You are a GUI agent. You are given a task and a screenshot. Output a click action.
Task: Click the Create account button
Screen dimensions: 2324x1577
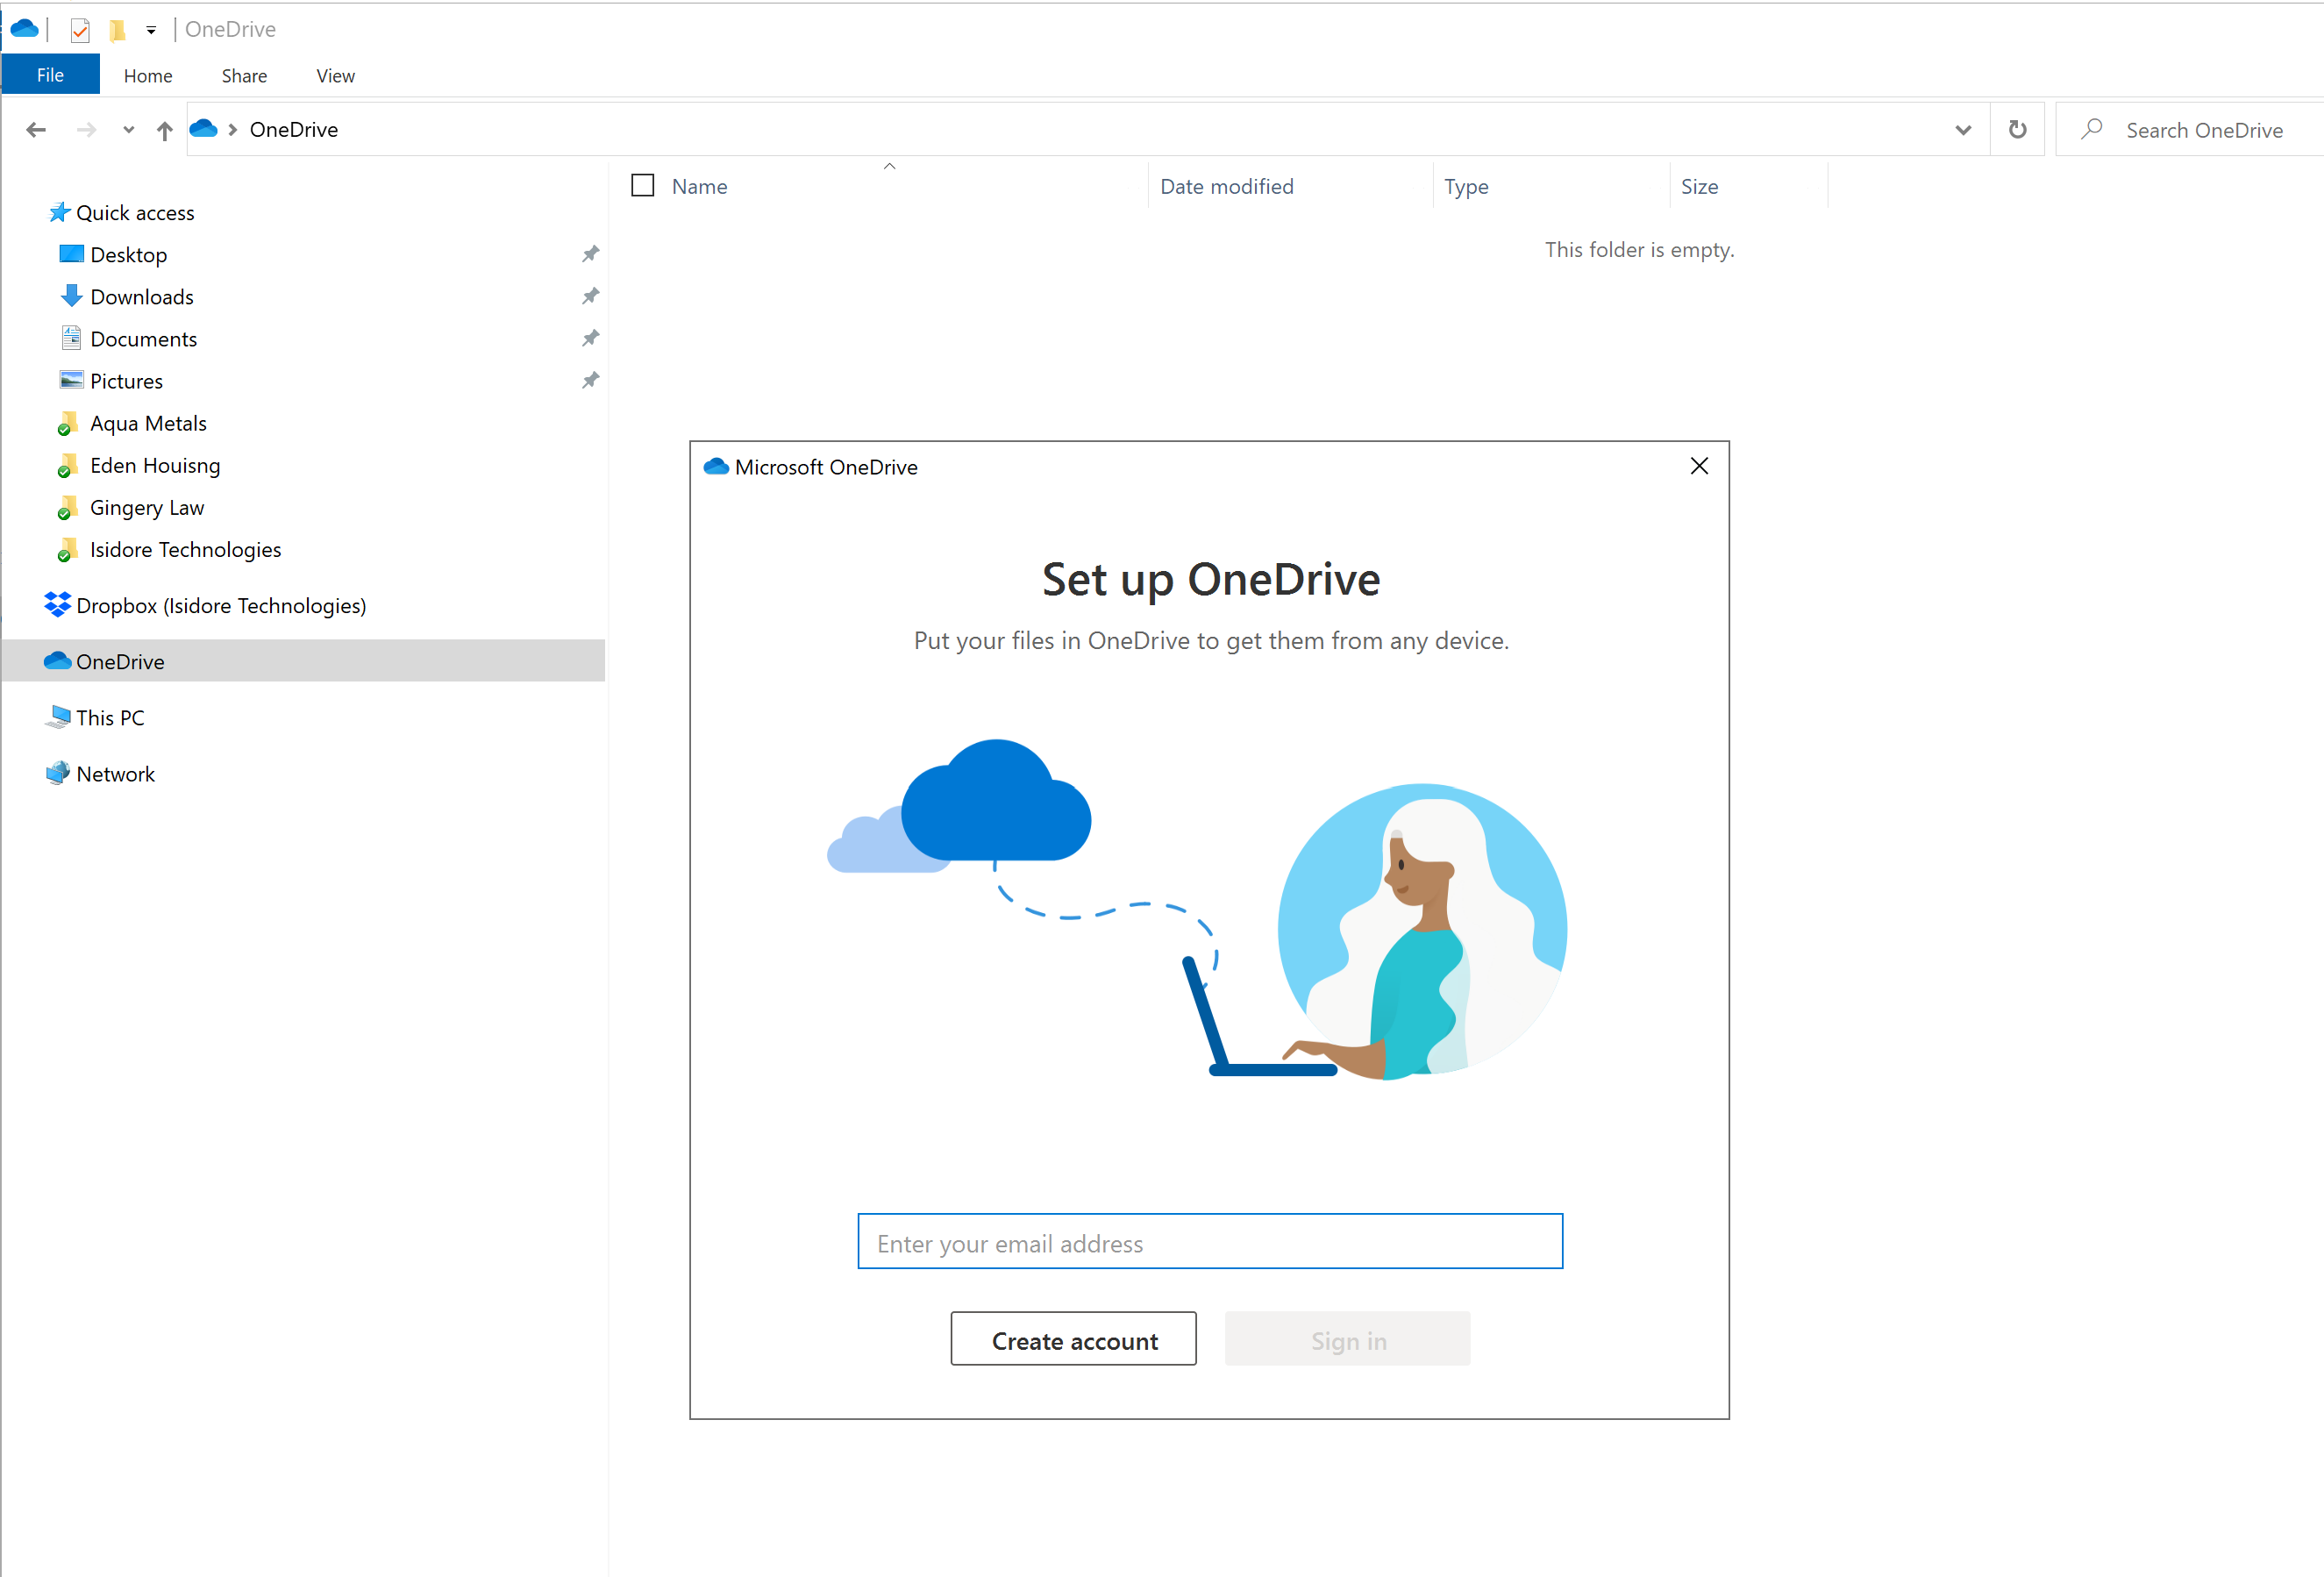pyautogui.click(x=1073, y=1340)
